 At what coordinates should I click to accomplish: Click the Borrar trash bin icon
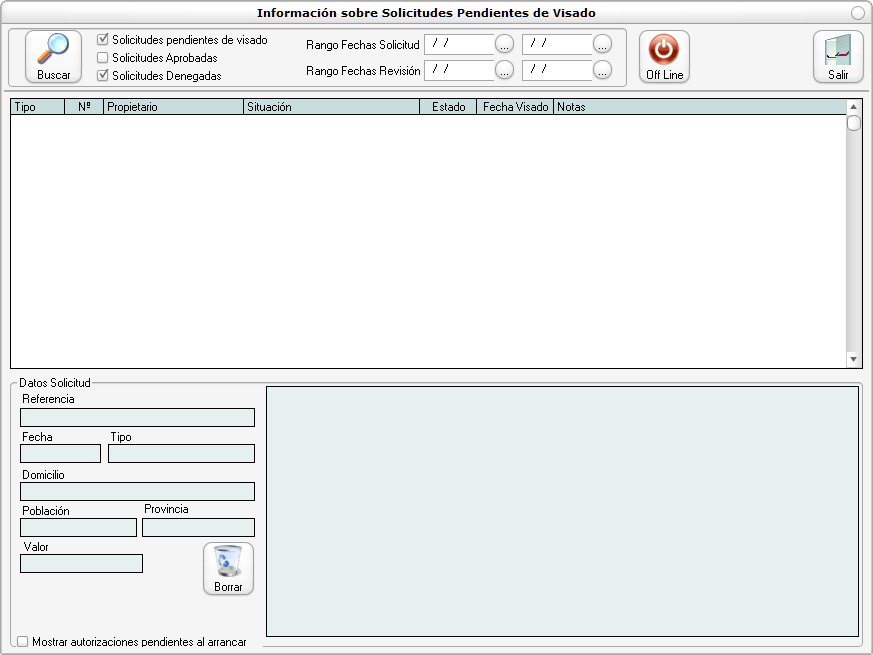(x=228, y=562)
